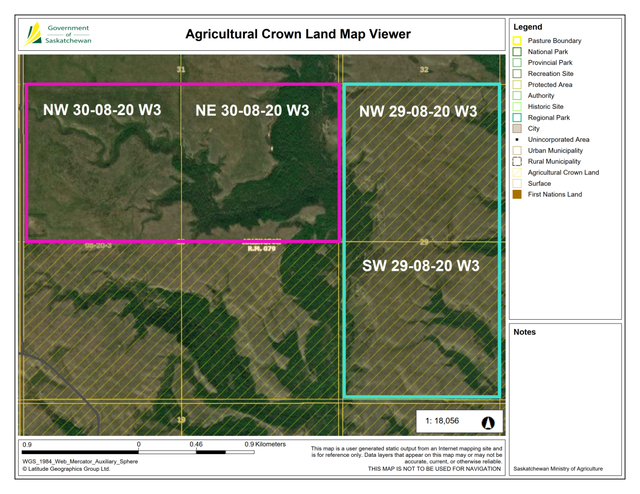
Task: Click the First Nations Land brown swatch
Action: 517,194
